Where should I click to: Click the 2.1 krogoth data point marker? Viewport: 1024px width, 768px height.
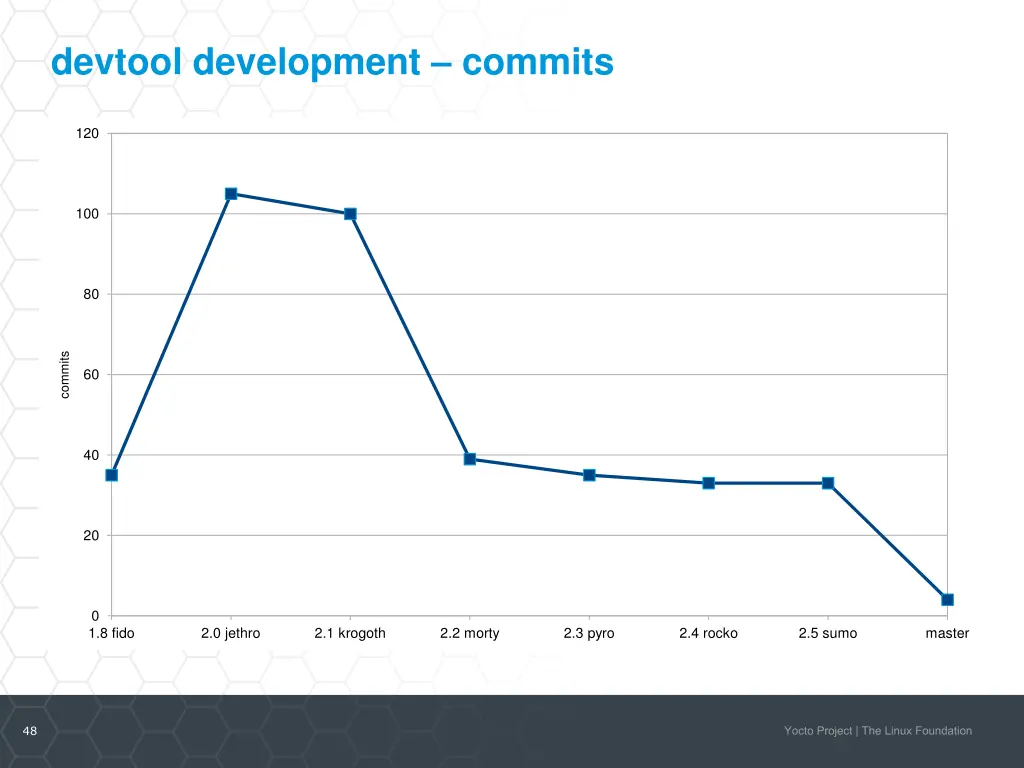click(x=350, y=214)
